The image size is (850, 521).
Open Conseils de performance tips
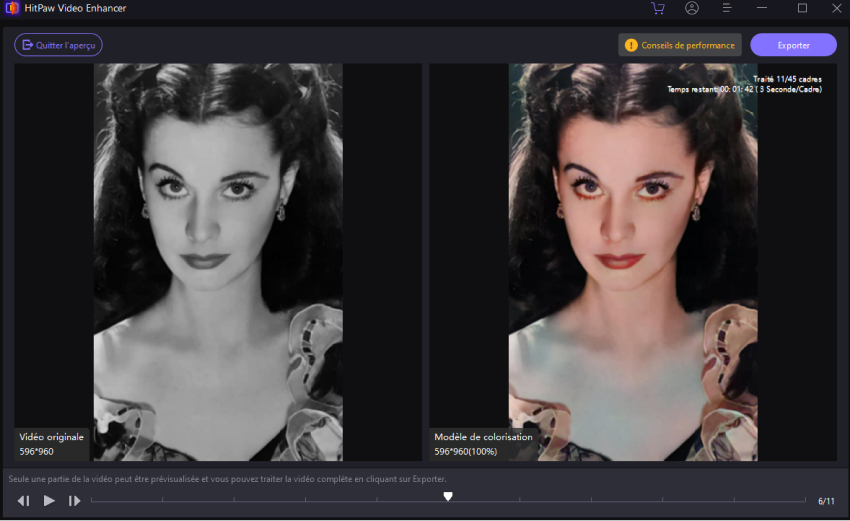(x=680, y=45)
